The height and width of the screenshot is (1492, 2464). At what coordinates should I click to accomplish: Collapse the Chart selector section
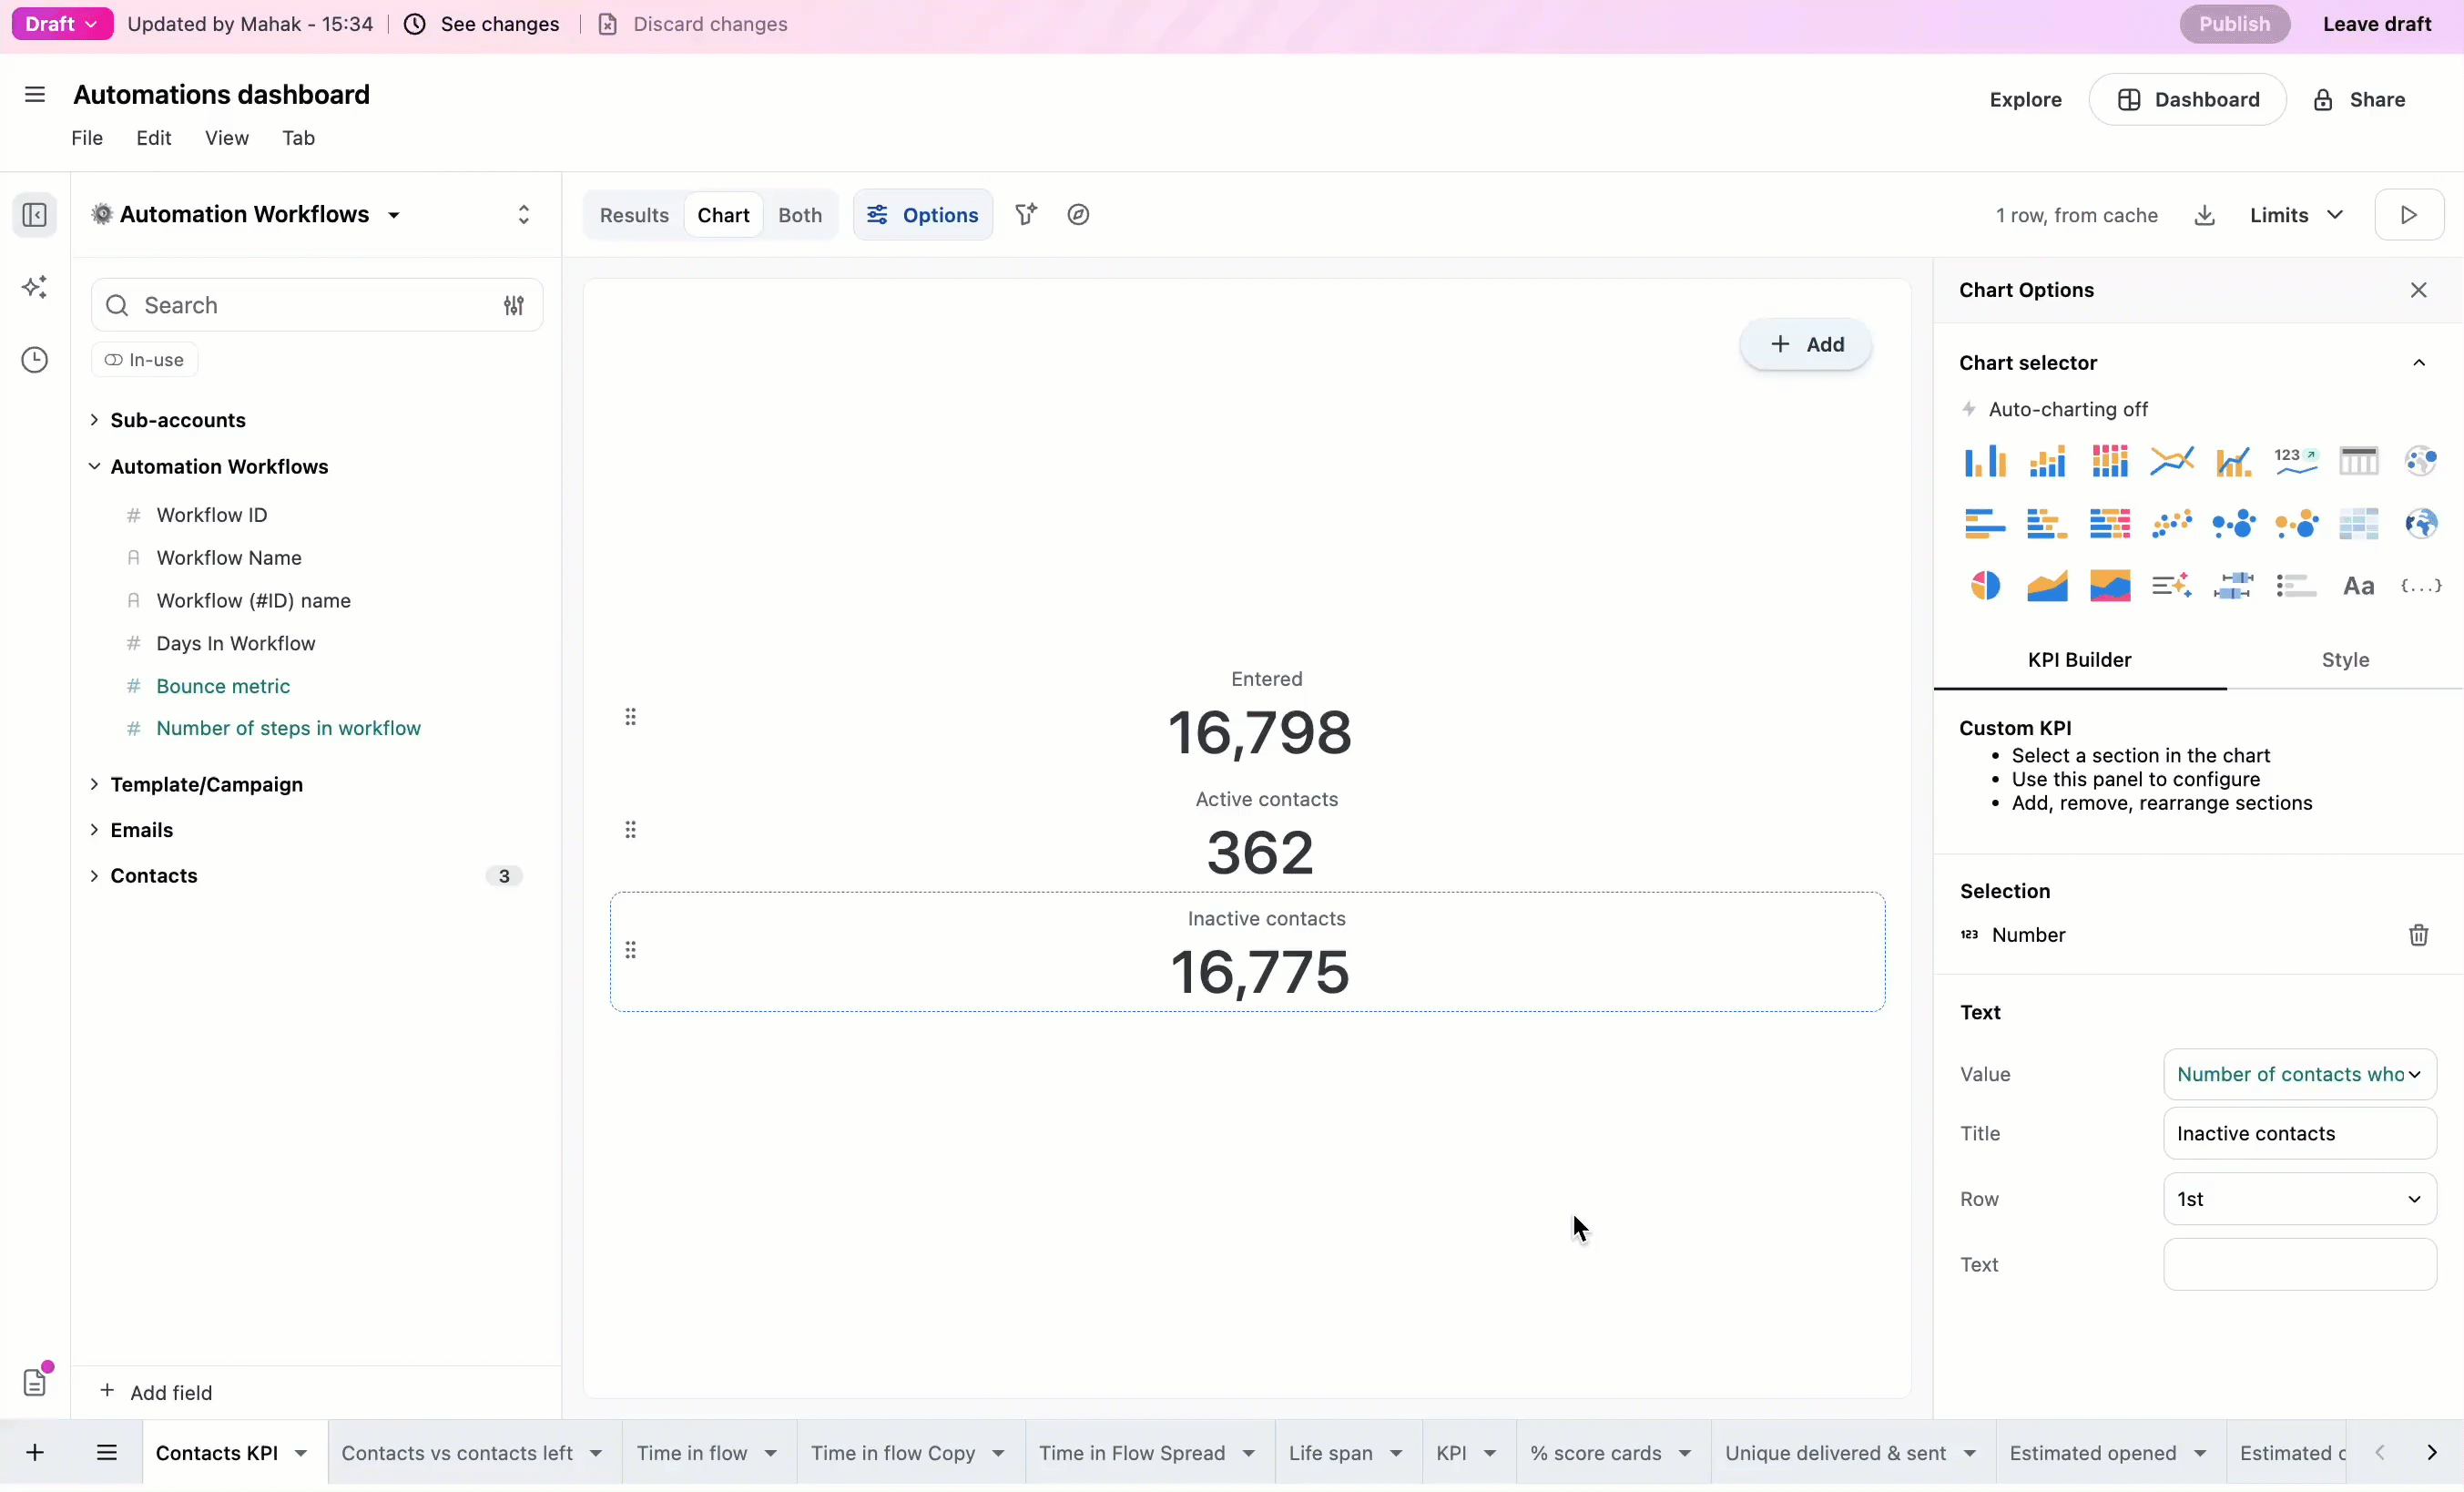(x=2420, y=362)
